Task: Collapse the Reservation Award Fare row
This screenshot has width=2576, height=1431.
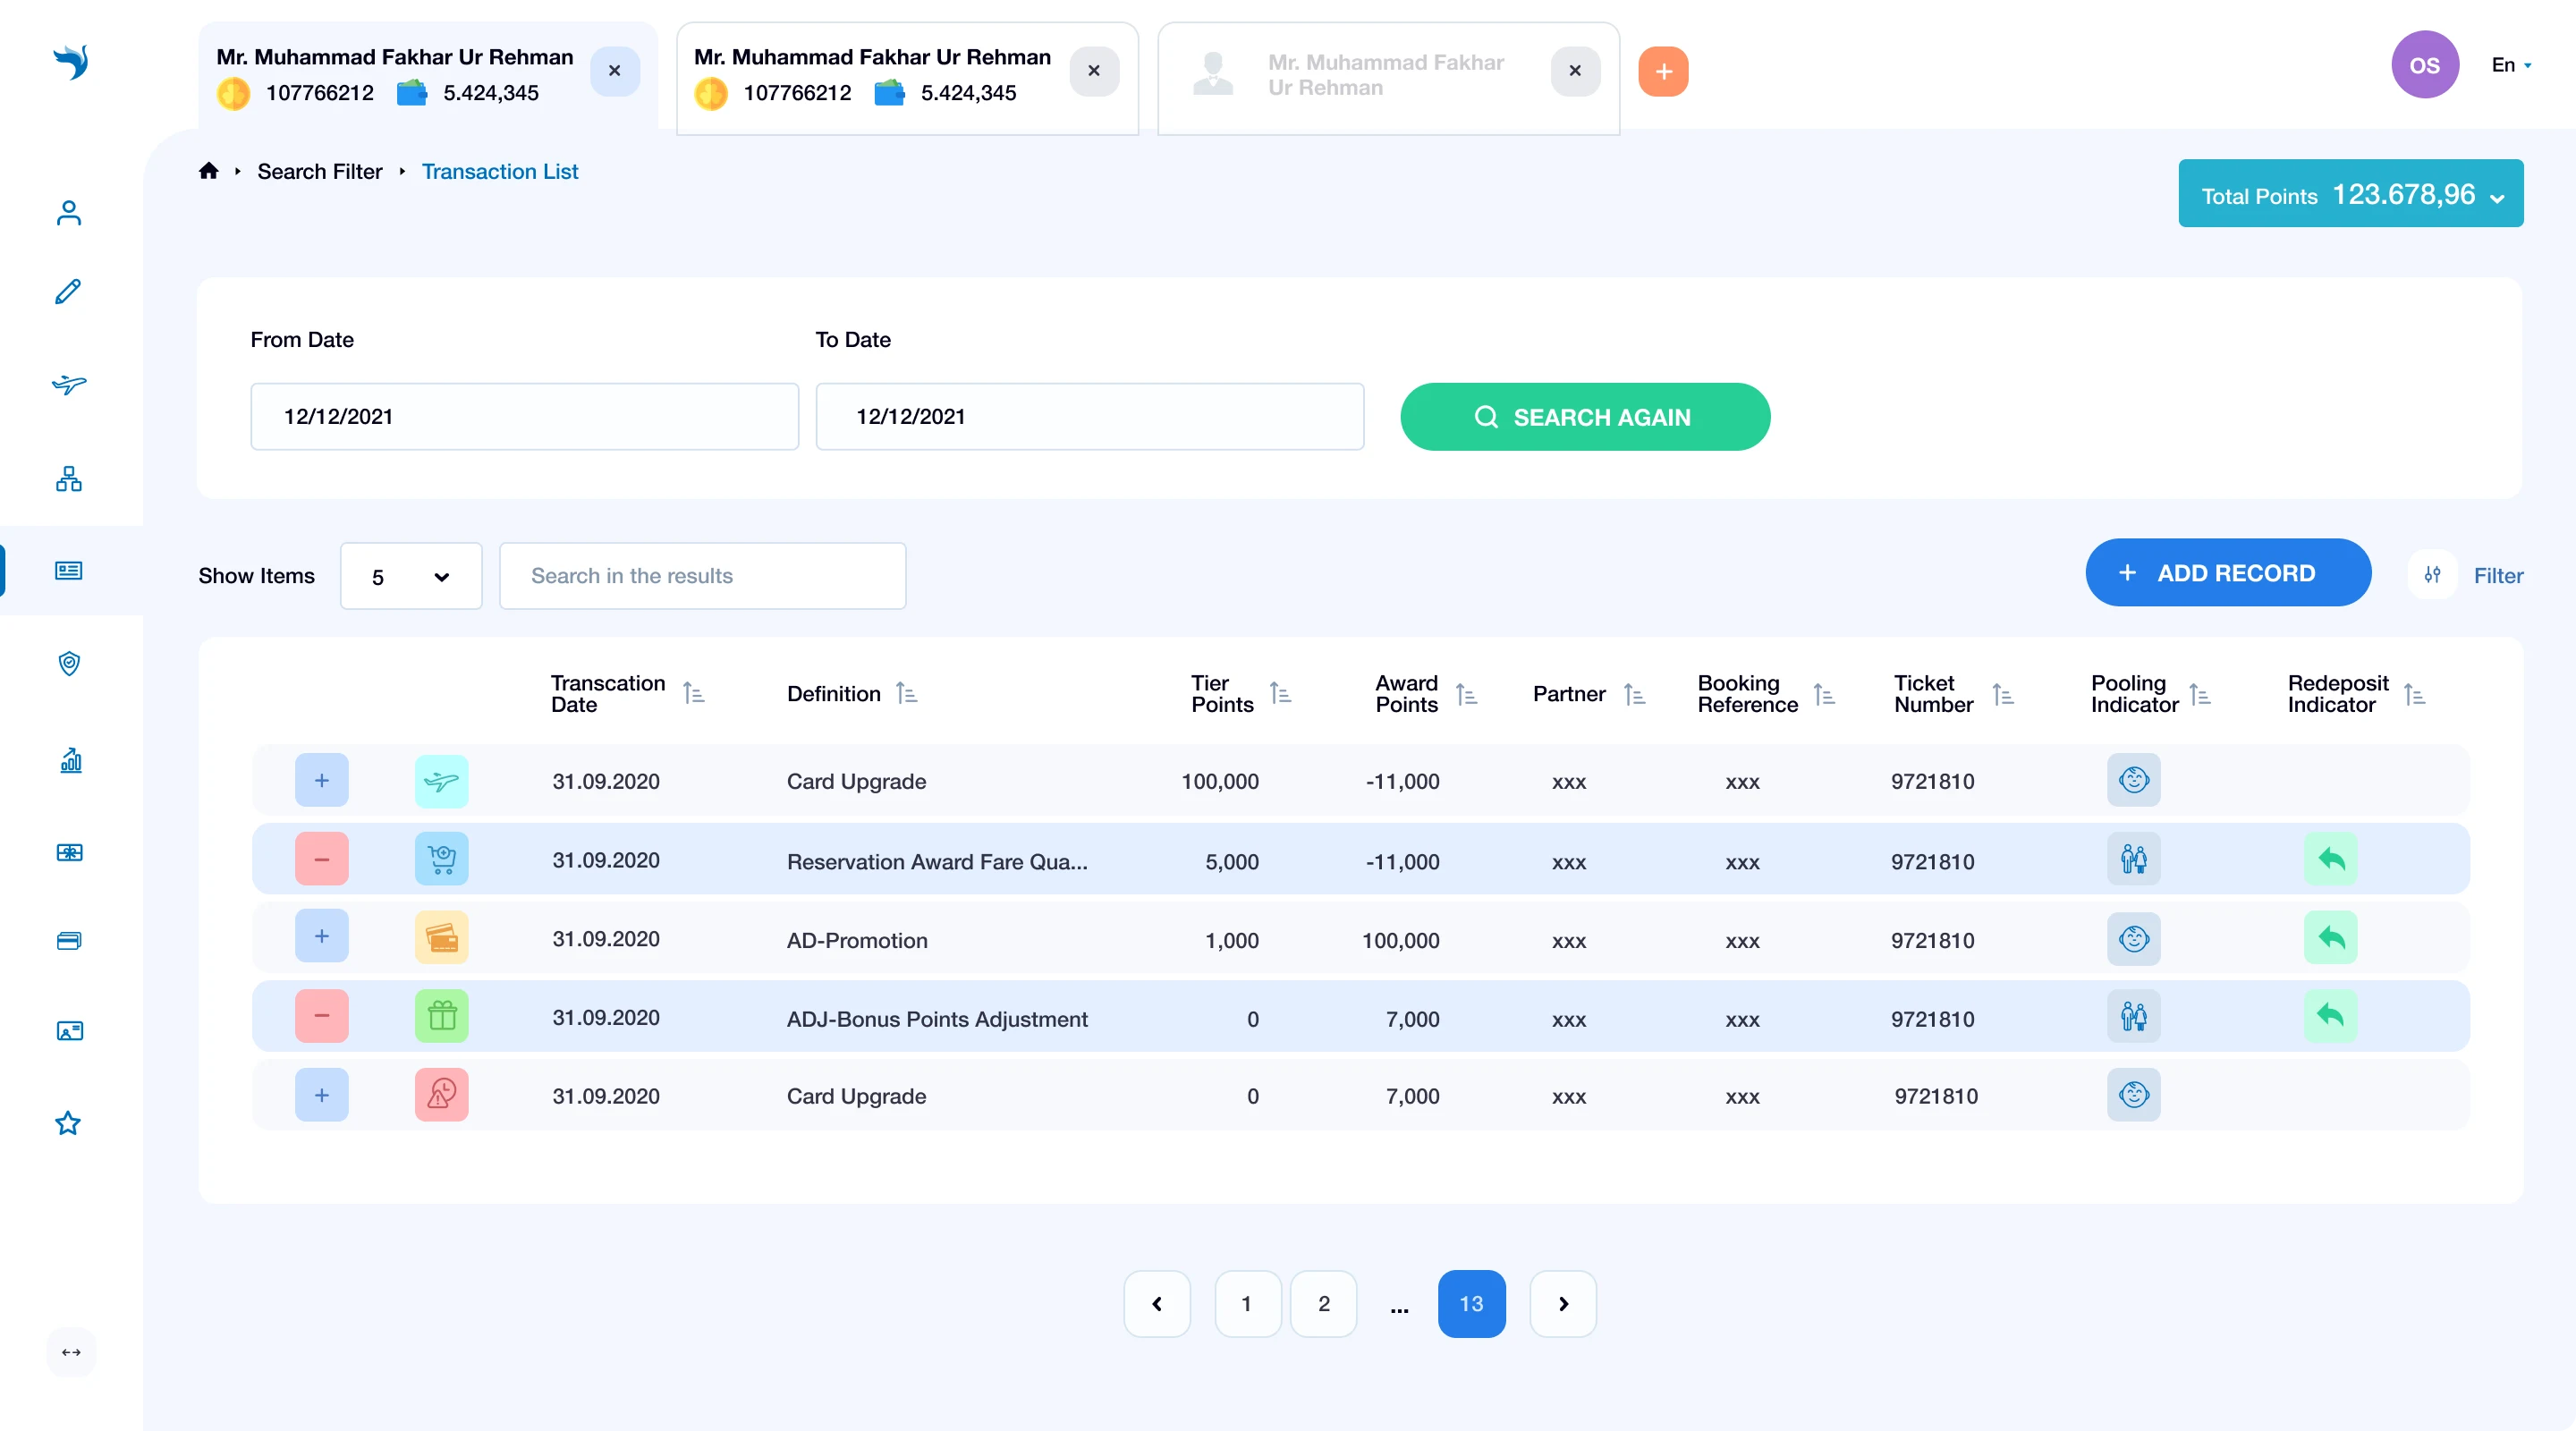Action: (321, 859)
